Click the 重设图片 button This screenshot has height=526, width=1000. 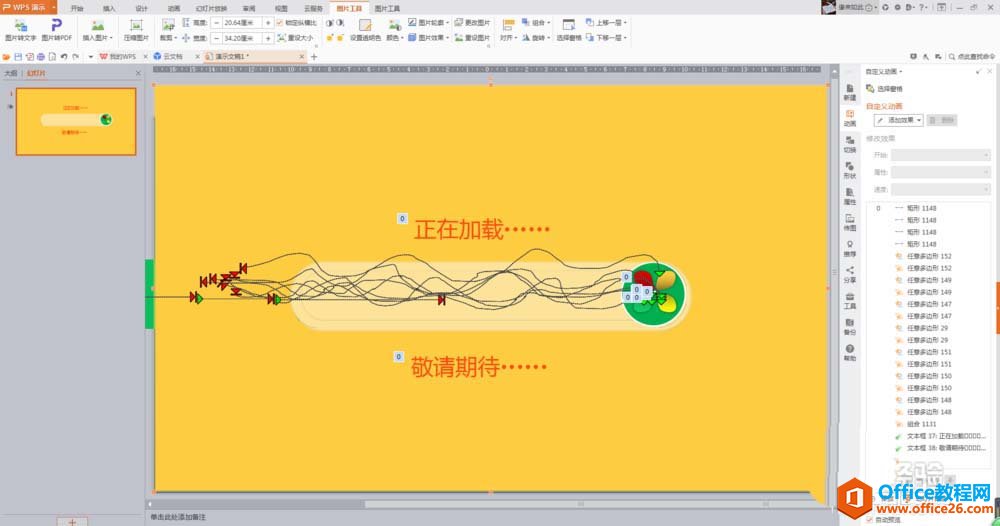tap(472, 37)
